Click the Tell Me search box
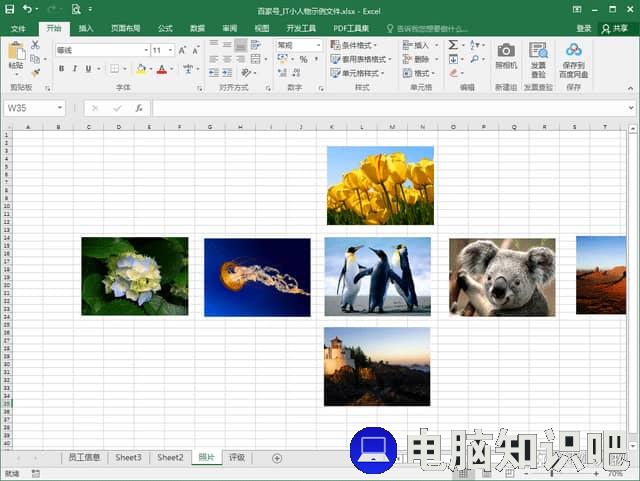The width and height of the screenshot is (640, 481). [427, 29]
